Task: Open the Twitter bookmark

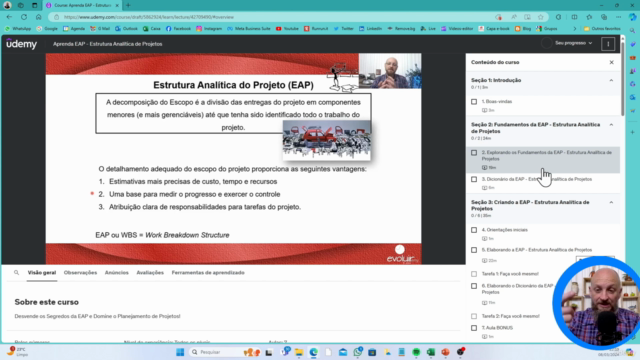Action: (x=344, y=29)
